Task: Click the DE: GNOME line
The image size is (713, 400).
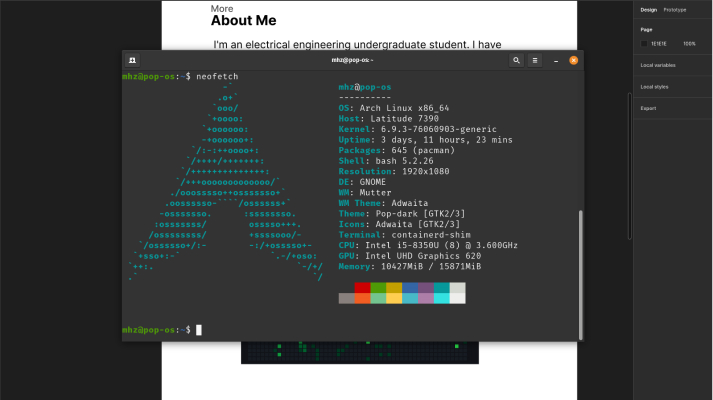Action: (362, 182)
